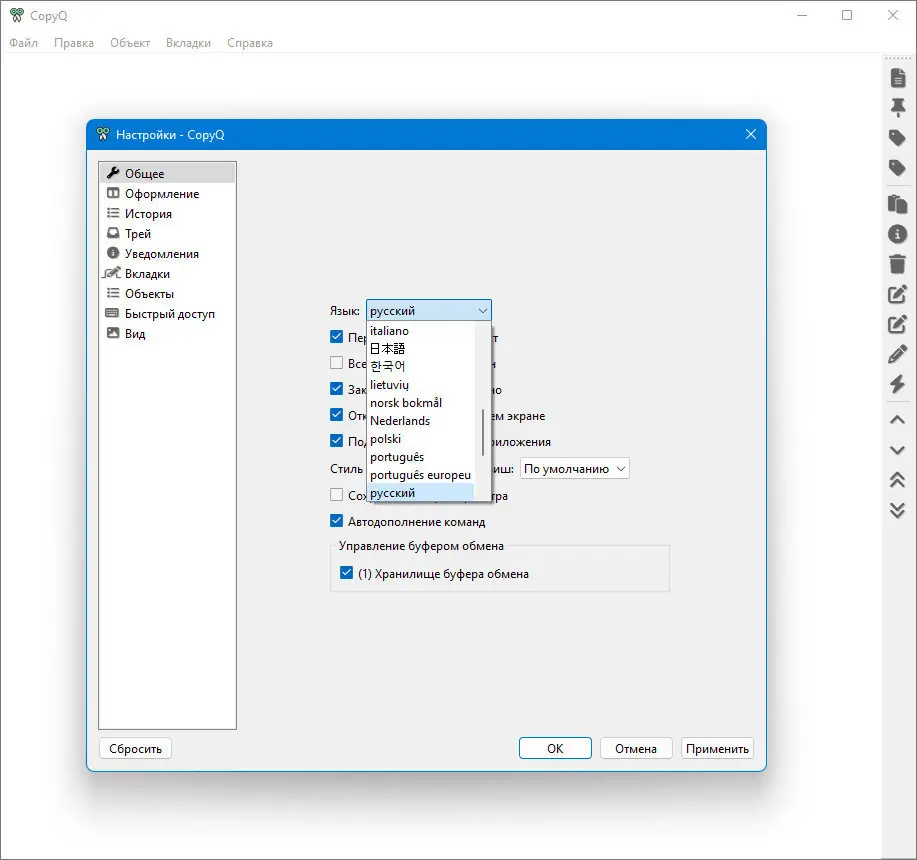Click the CopyQ logo in the main window title bar
This screenshot has height=860, width=917.
[17, 15]
